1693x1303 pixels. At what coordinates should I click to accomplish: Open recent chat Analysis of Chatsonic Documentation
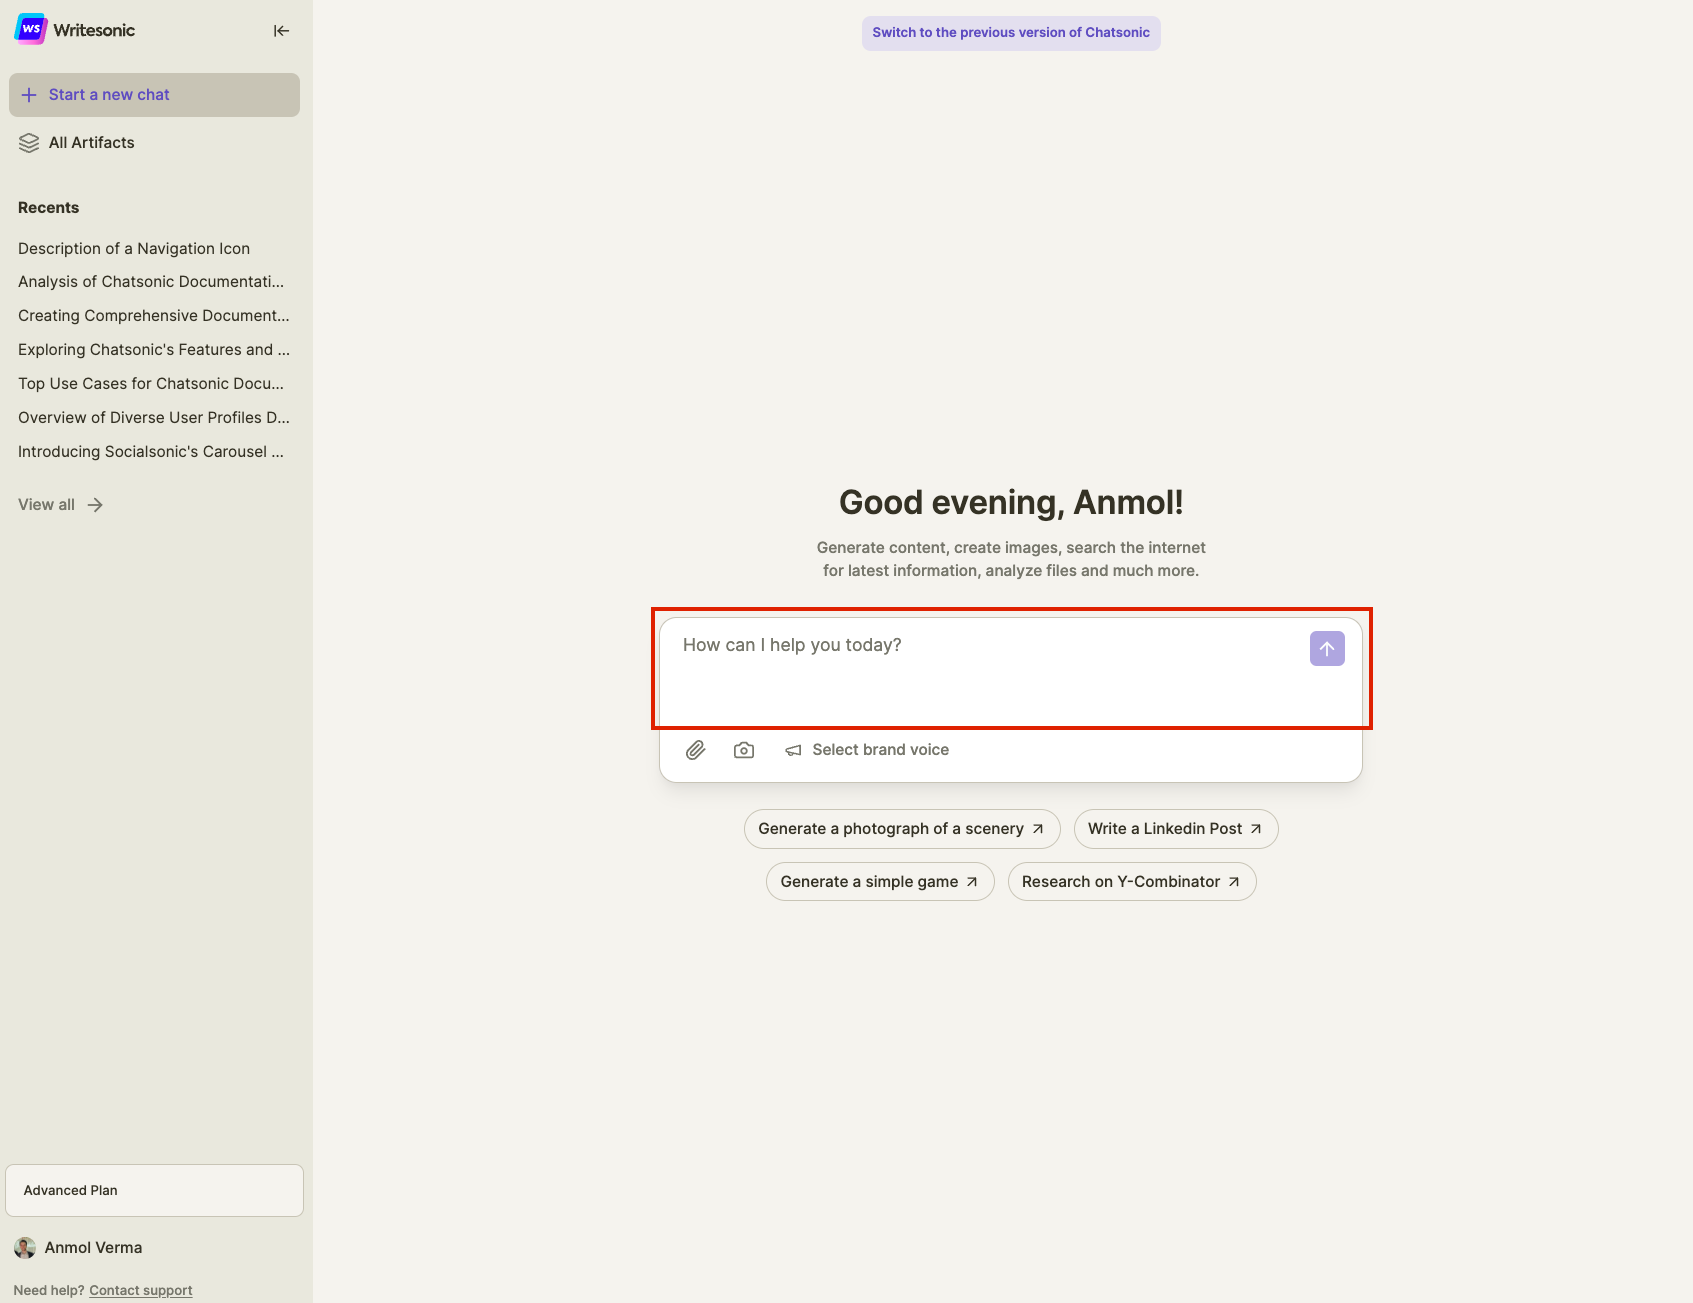[151, 282]
